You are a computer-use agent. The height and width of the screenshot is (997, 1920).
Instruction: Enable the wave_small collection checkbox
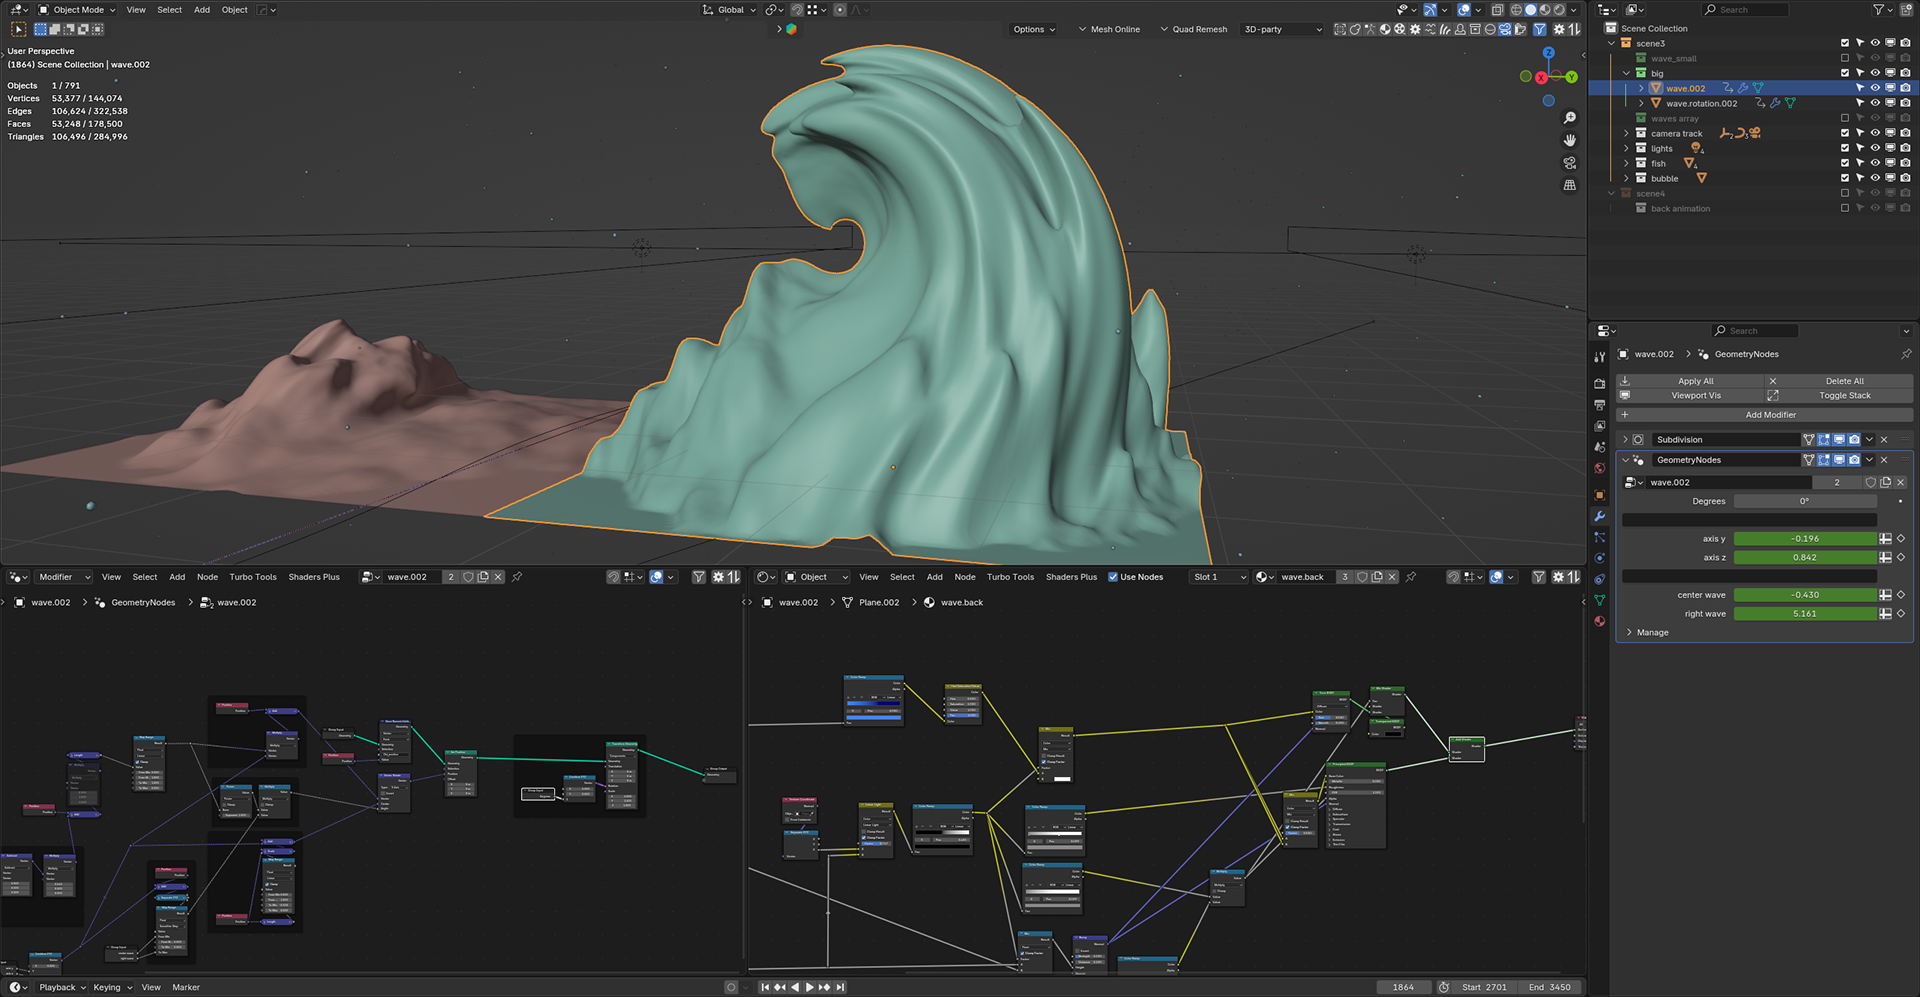point(1845,58)
